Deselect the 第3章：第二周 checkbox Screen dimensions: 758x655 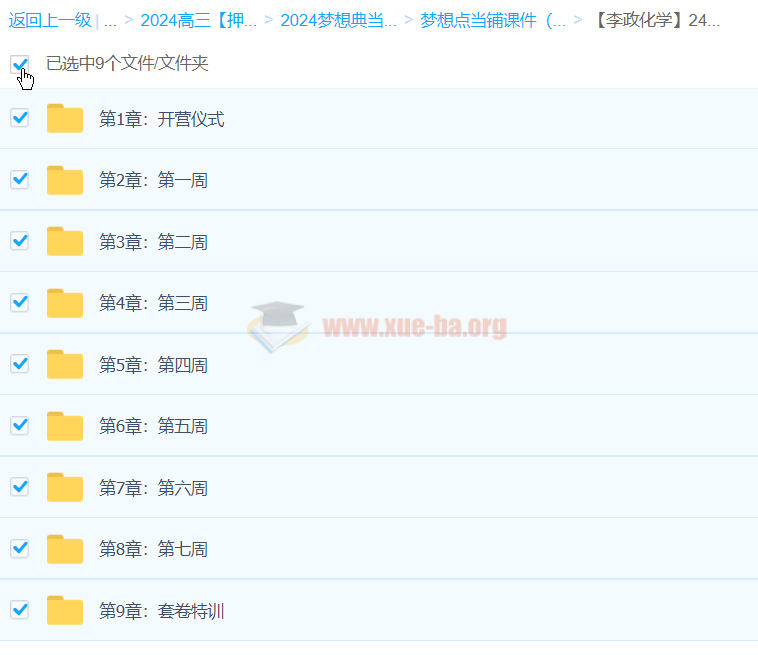(20, 241)
